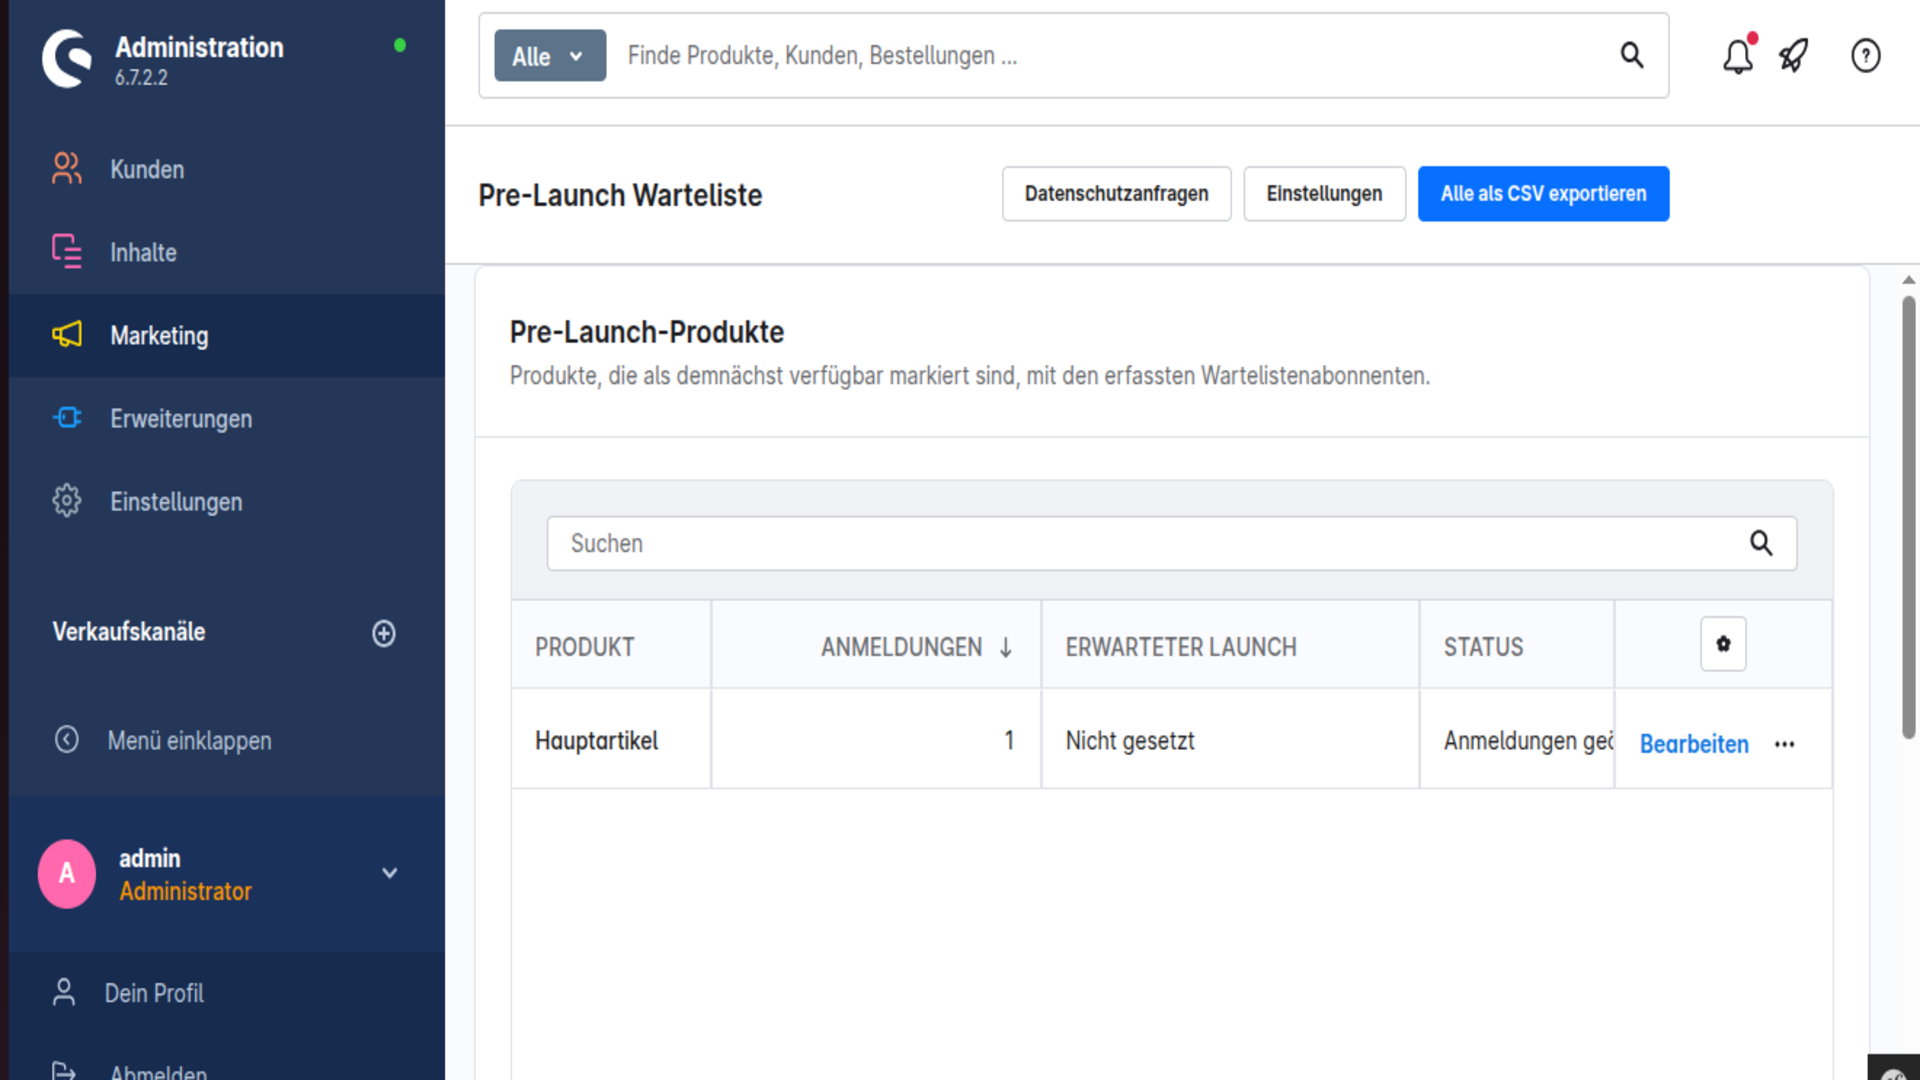Viewport: 1920px width, 1080px height.
Task: Click the Shopware logo icon
Action: [67, 58]
